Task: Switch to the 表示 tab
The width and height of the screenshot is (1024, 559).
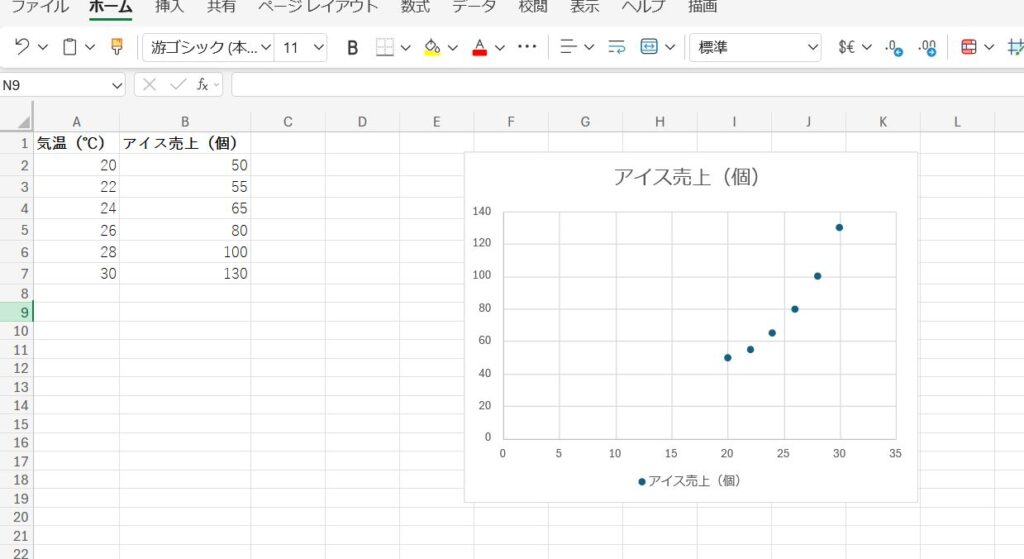Action: pyautogui.click(x=584, y=7)
